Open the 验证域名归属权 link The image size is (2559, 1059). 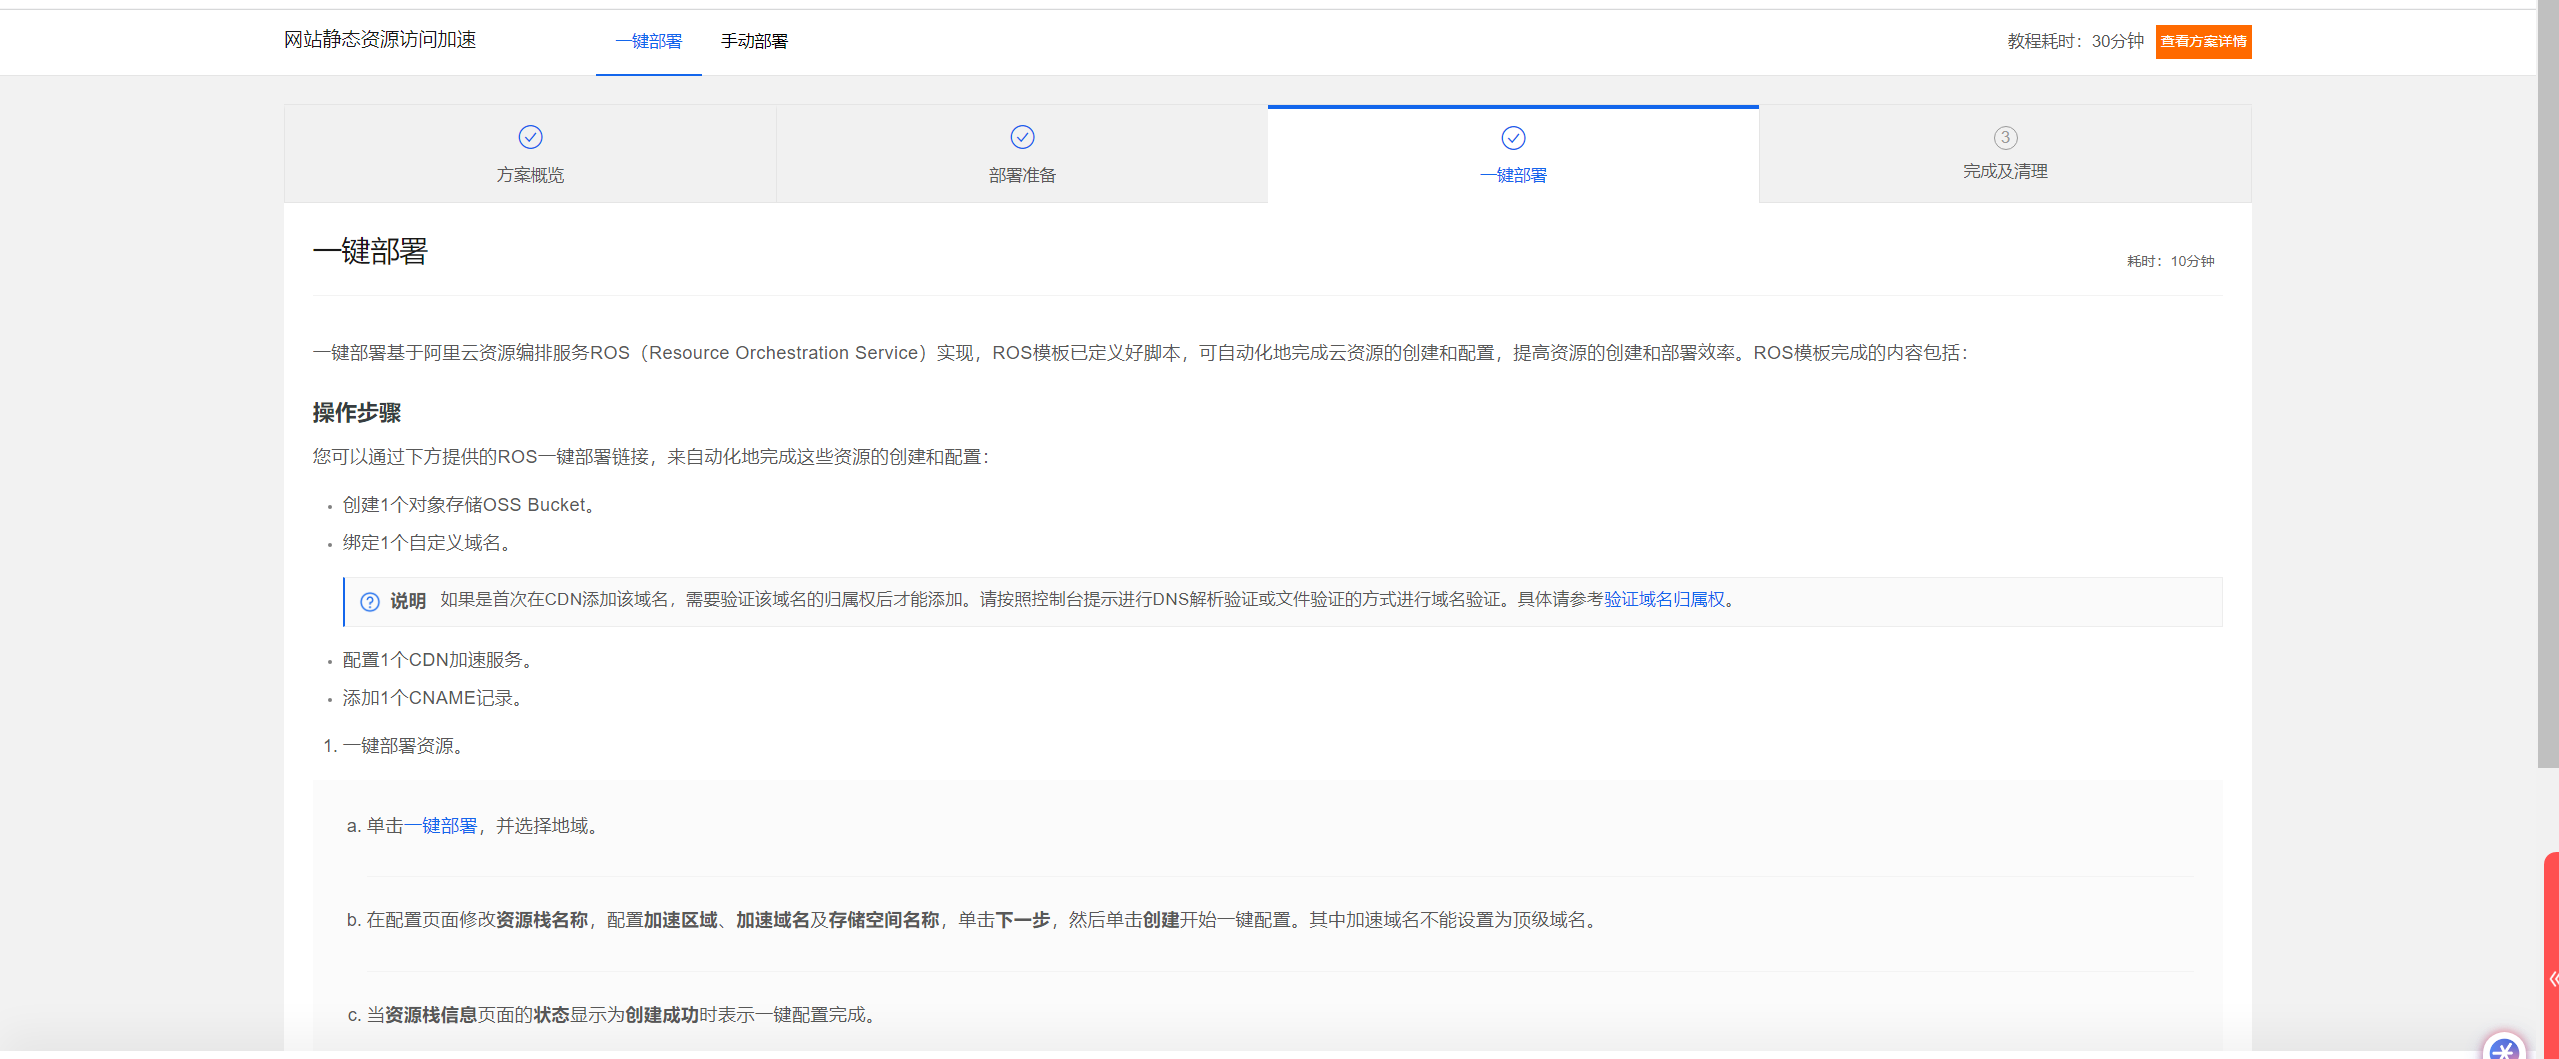tap(1664, 599)
